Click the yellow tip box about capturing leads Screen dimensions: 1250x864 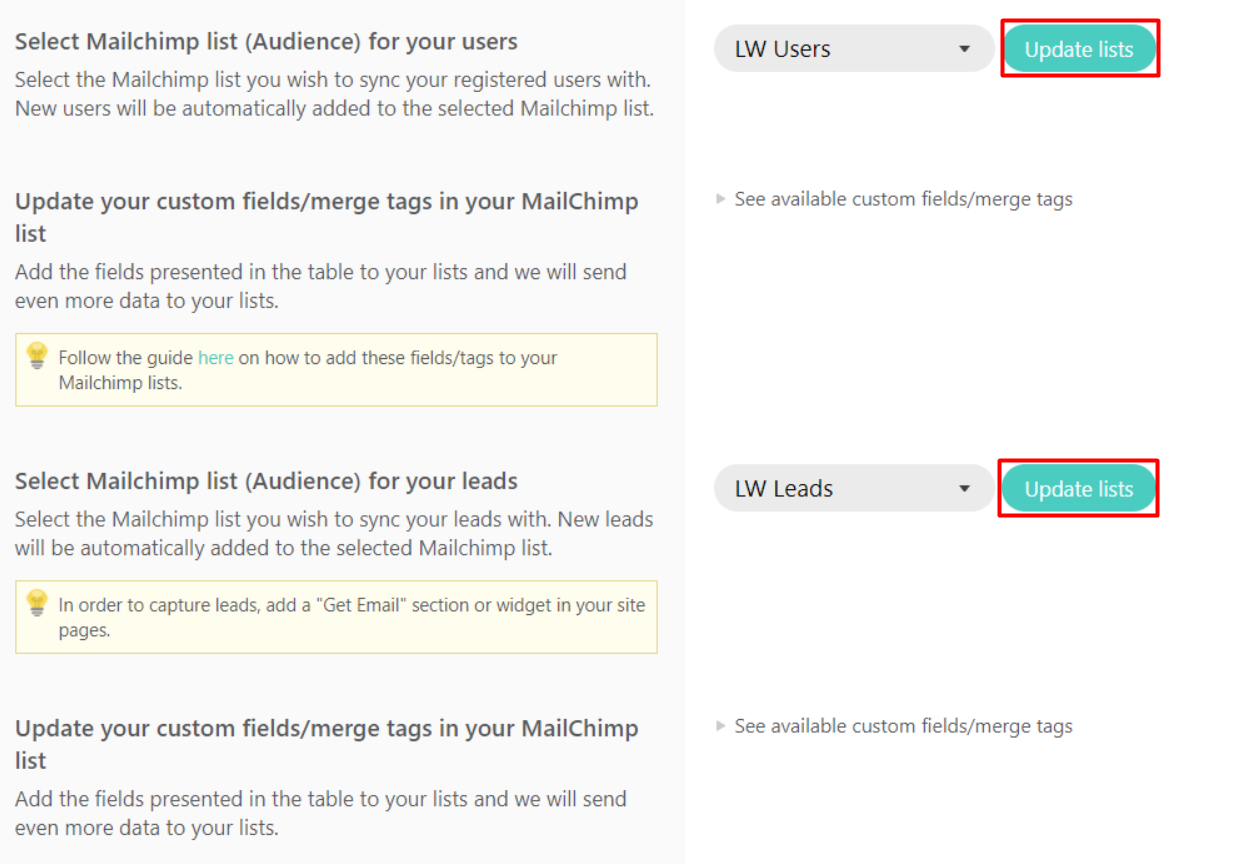[336, 616]
